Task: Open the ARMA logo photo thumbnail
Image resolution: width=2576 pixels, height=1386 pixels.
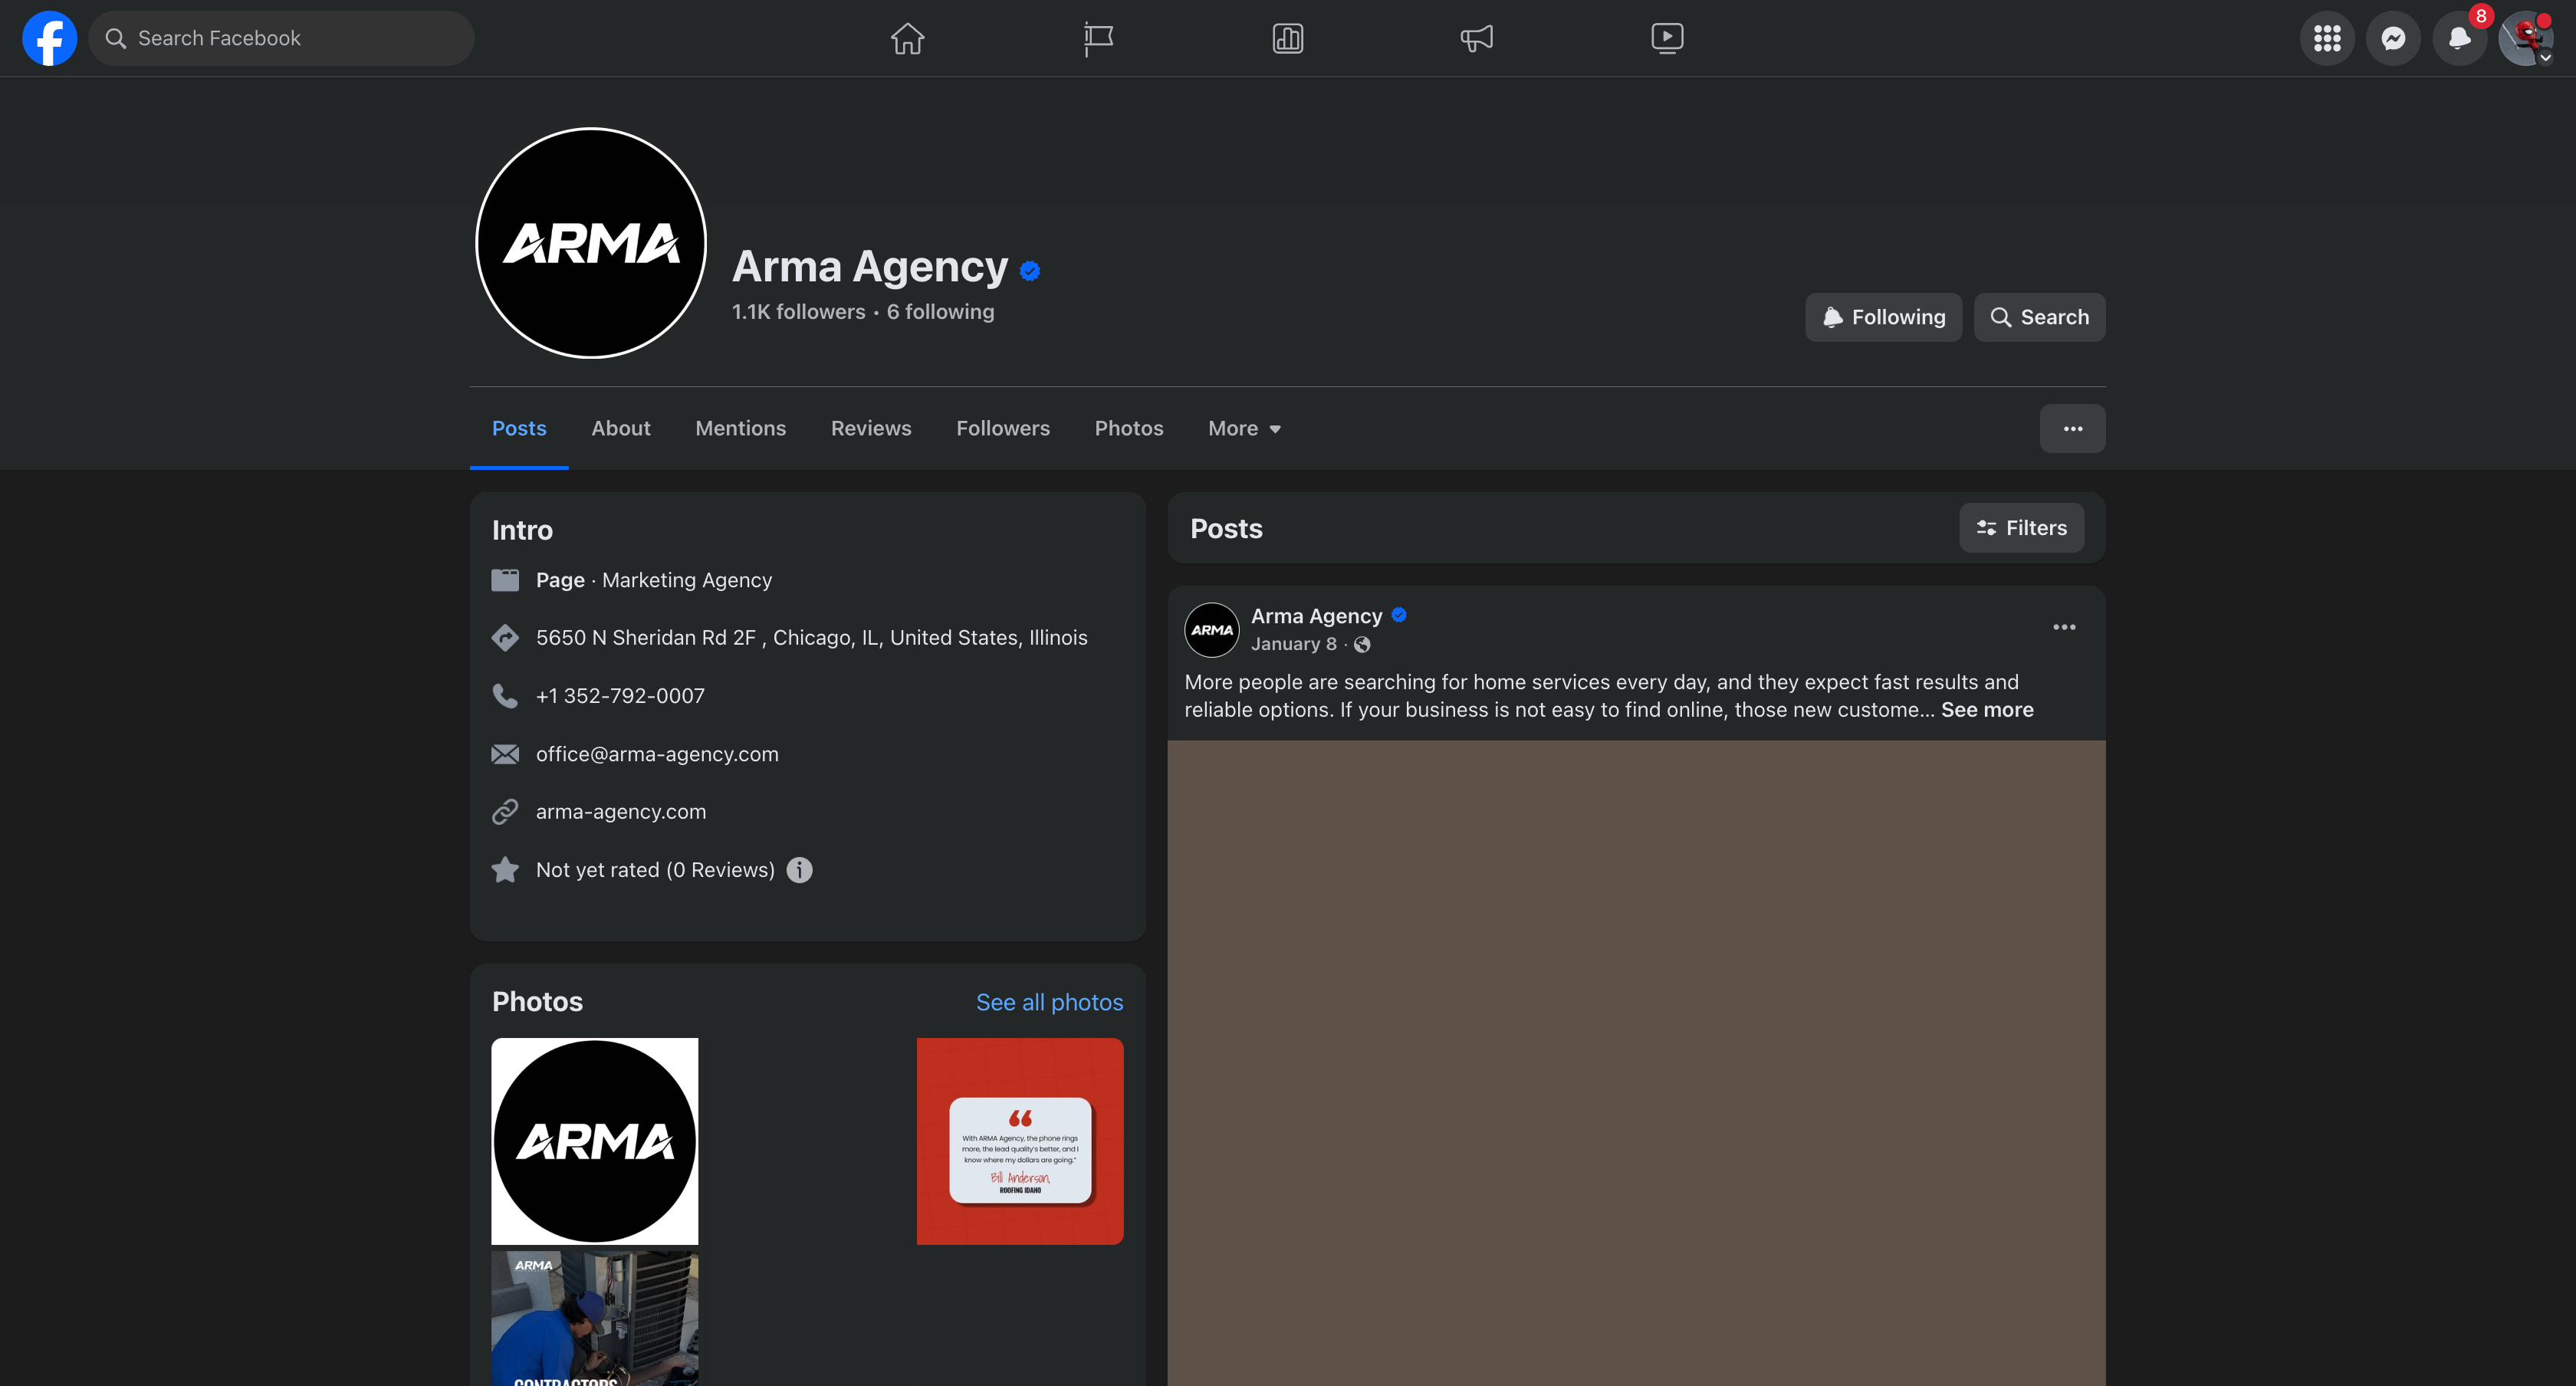Action: 595,1141
